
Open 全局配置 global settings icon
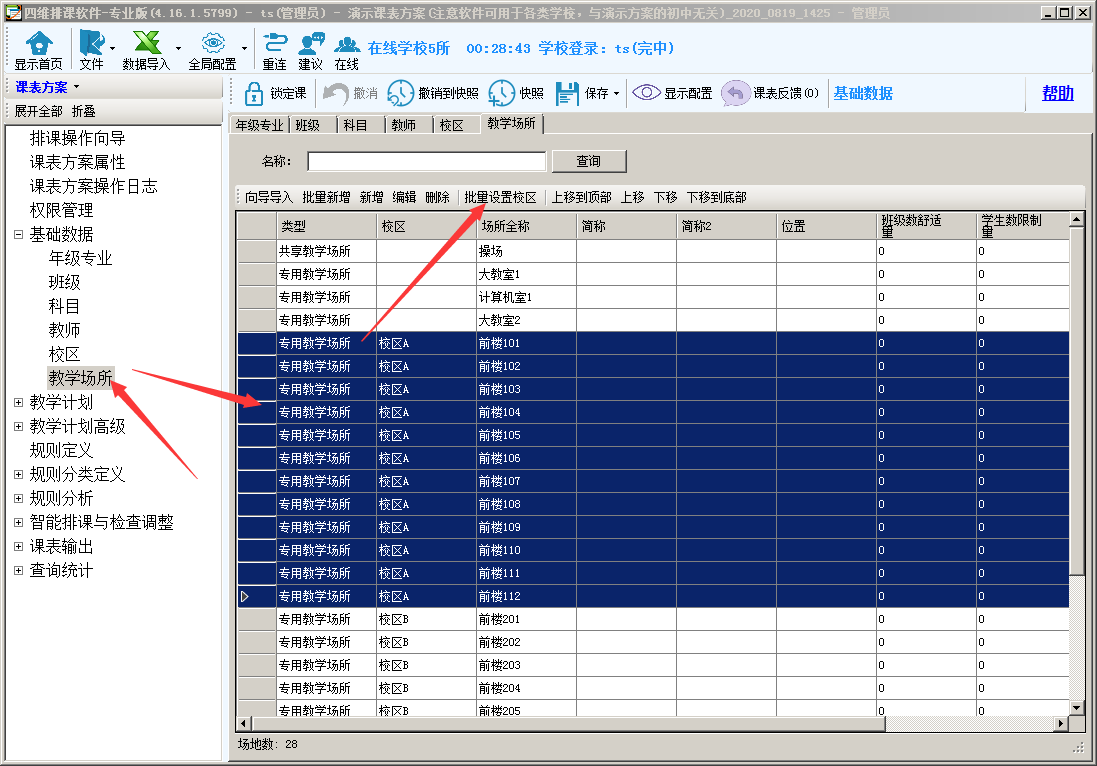pyautogui.click(x=212, y=44)
